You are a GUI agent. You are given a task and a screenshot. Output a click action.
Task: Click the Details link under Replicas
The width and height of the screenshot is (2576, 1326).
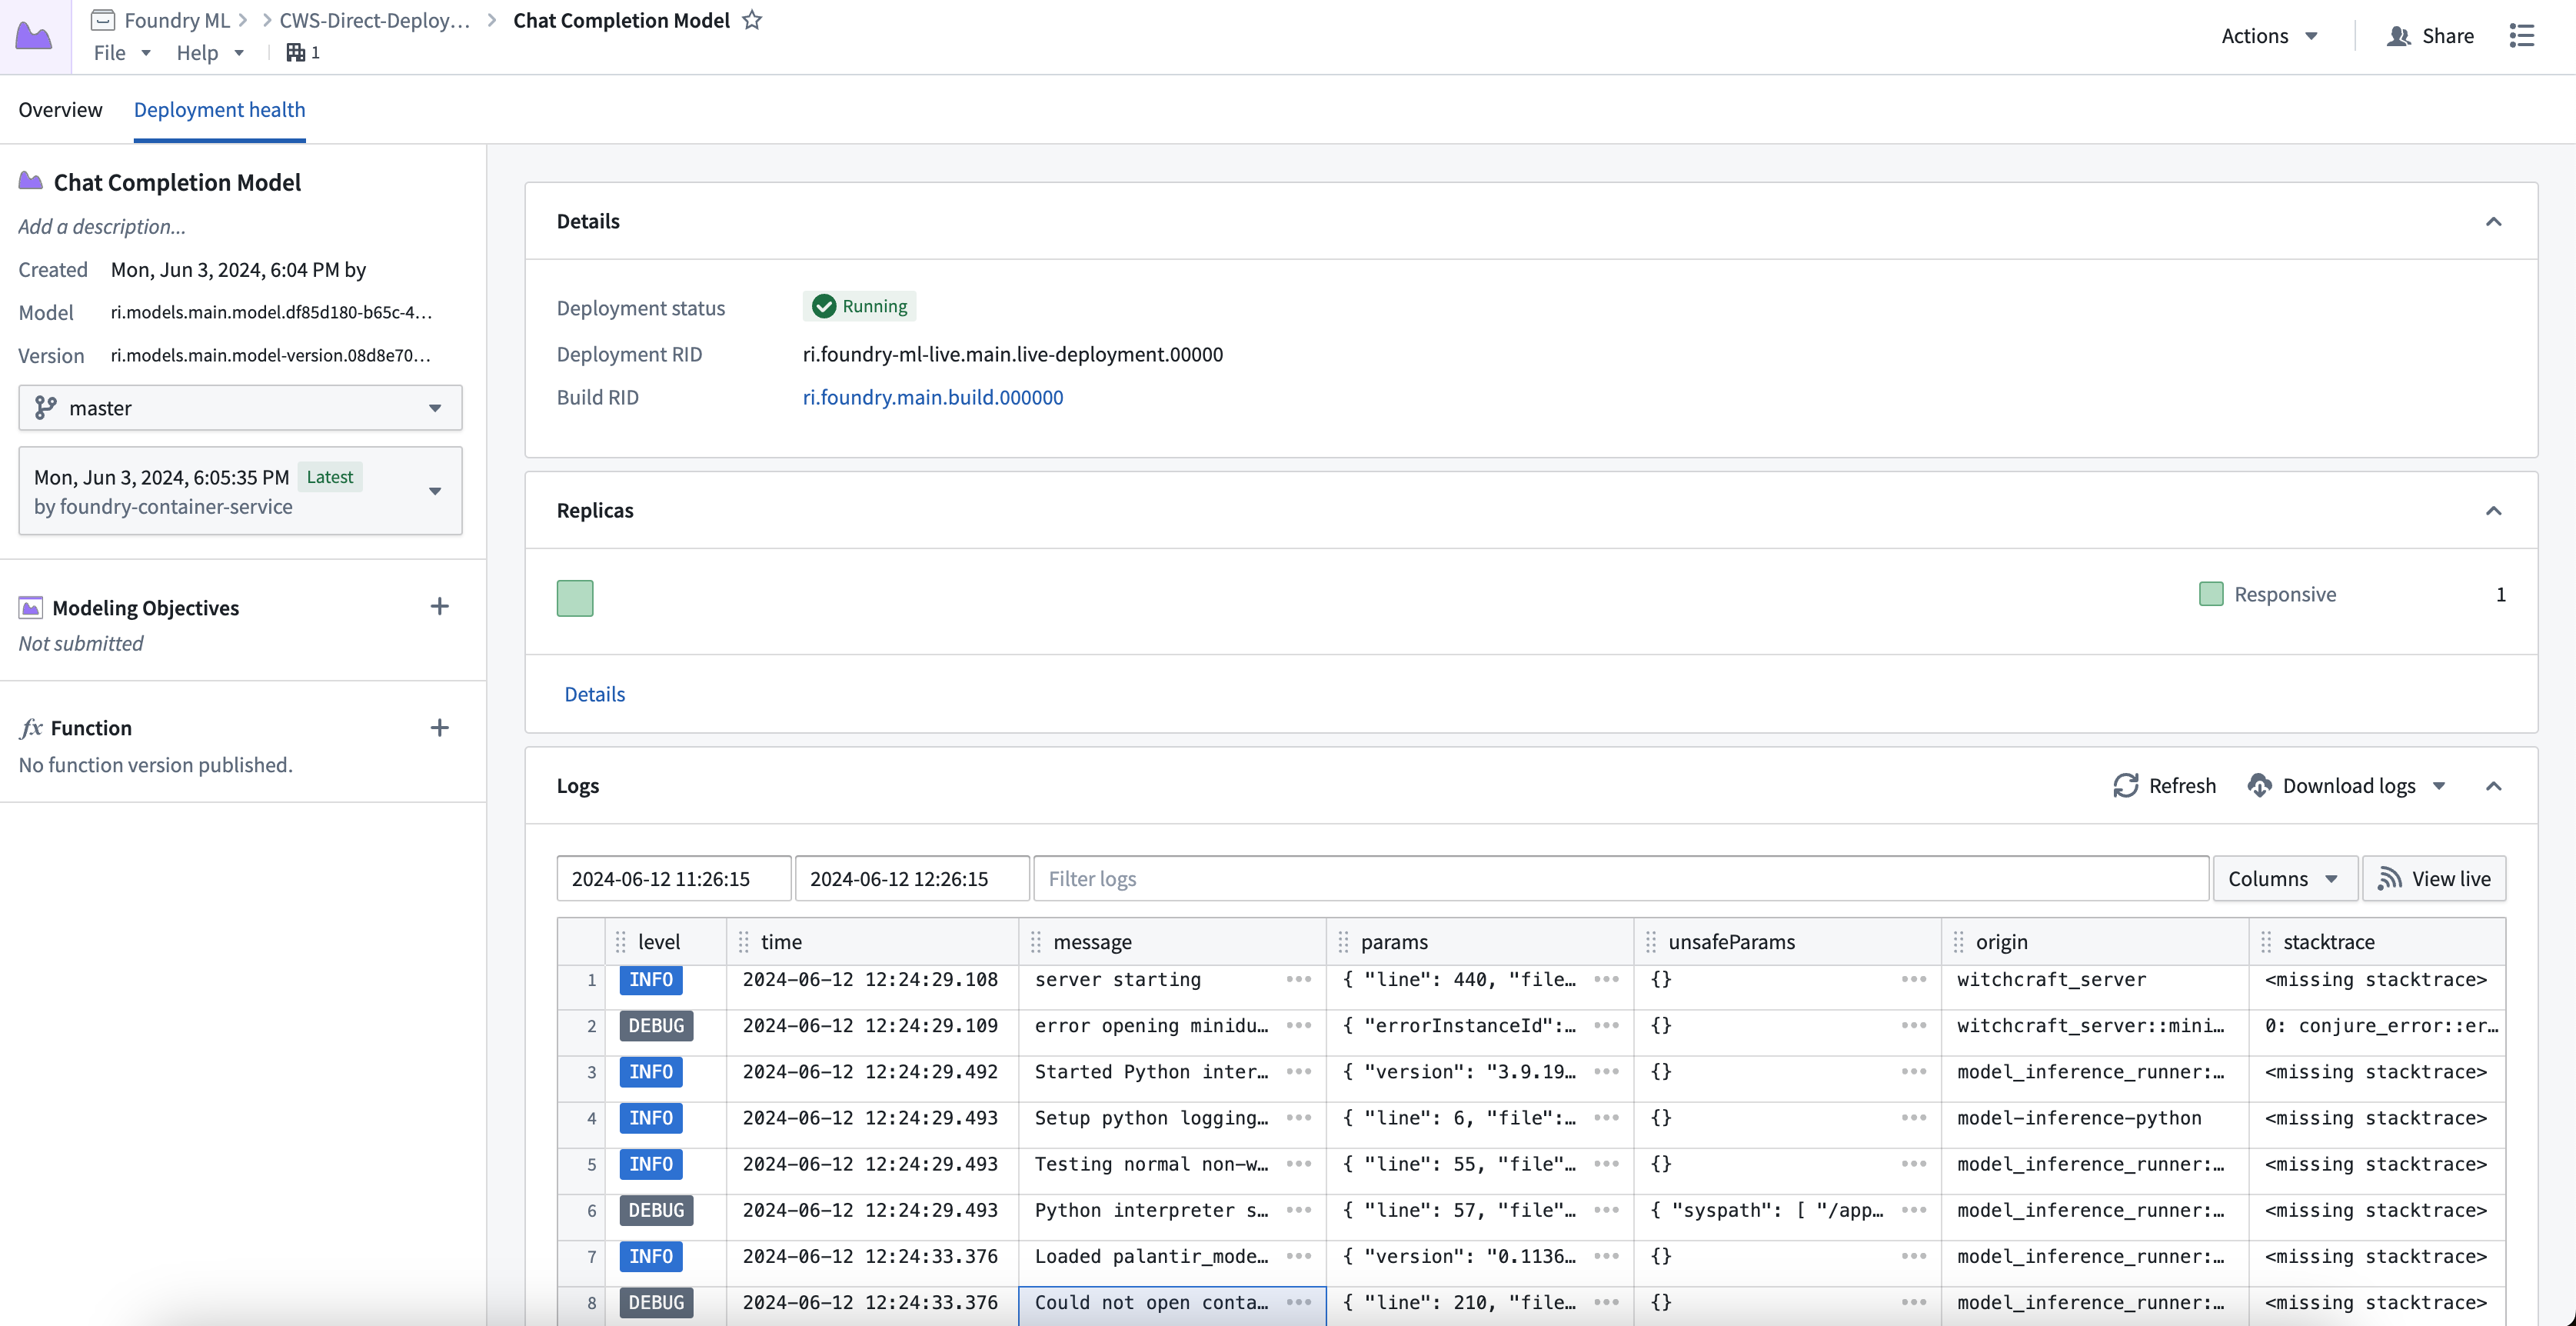594,694
